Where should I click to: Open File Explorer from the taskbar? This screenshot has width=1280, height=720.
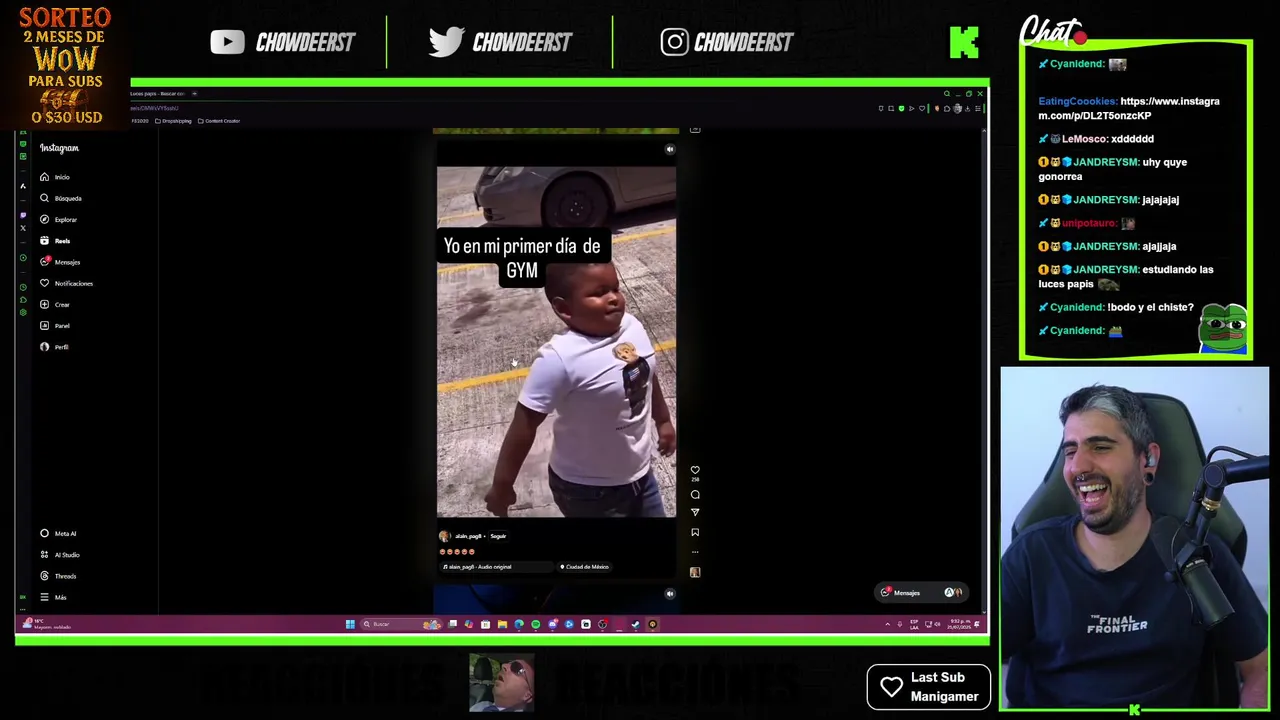pos(502,624)
